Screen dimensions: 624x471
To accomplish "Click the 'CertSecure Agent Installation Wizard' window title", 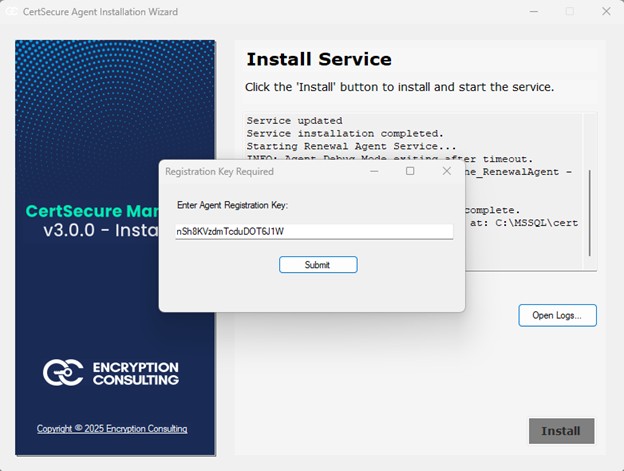I will pyautogui.click(x=100, y=12).
